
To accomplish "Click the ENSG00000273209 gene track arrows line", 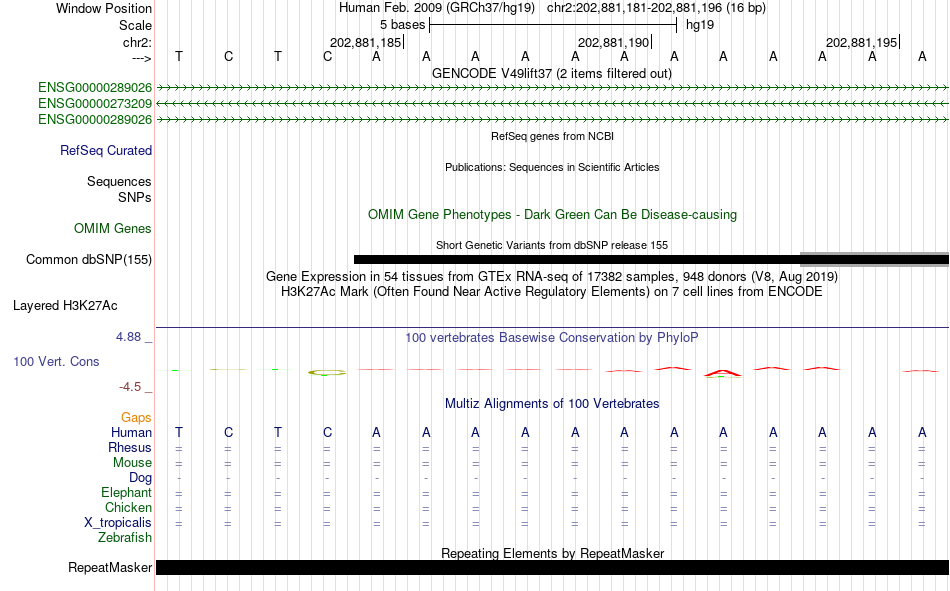I will point(553,104).
